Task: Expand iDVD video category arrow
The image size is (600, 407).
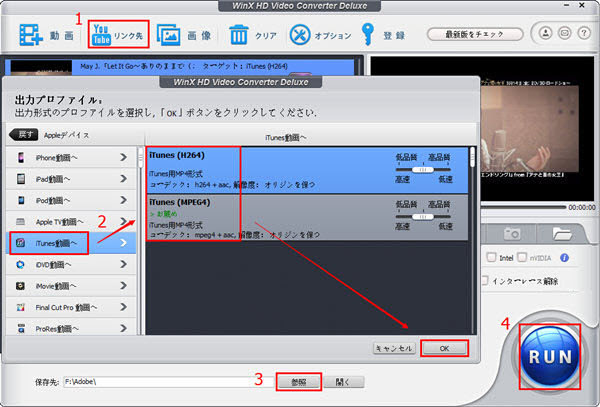Action: pos(123,264)
